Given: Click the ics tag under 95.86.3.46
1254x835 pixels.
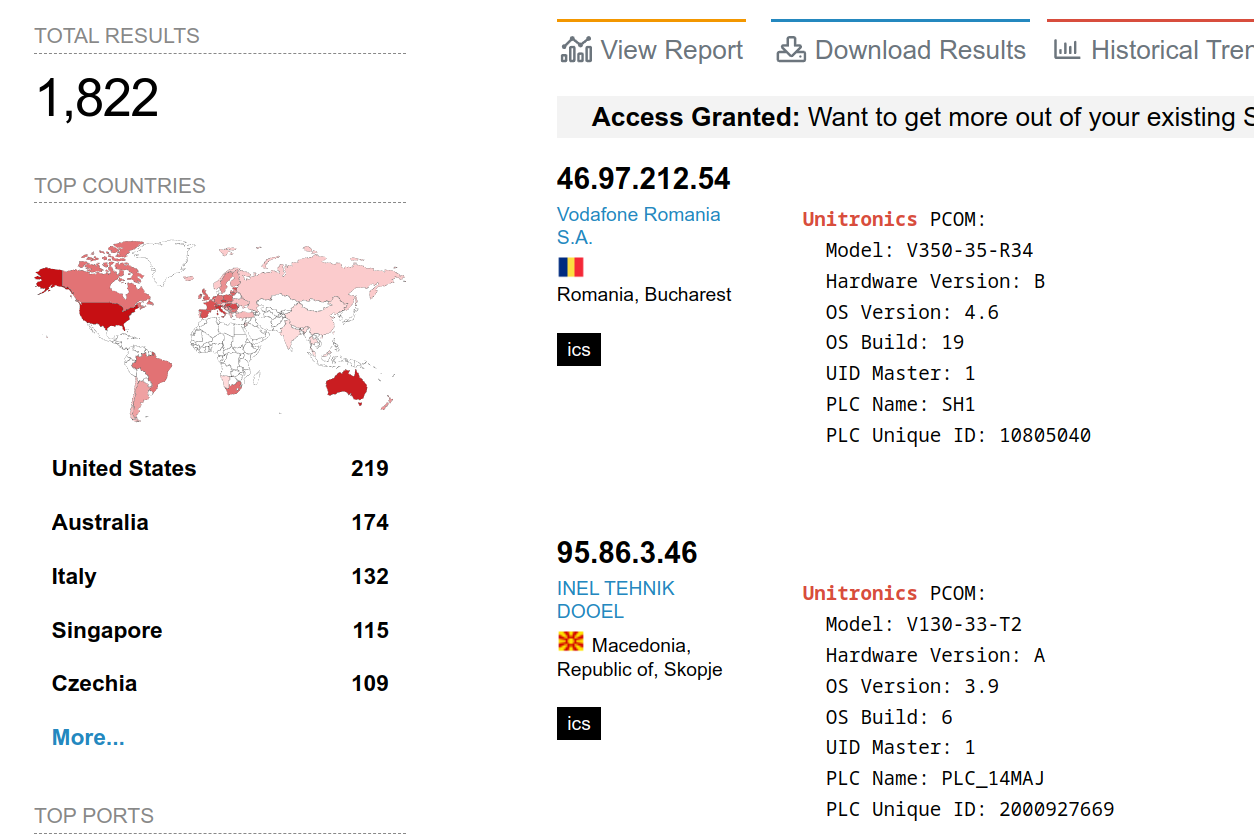Looking at the screenshot, I should pyautogui.click(x=579, y=724).
